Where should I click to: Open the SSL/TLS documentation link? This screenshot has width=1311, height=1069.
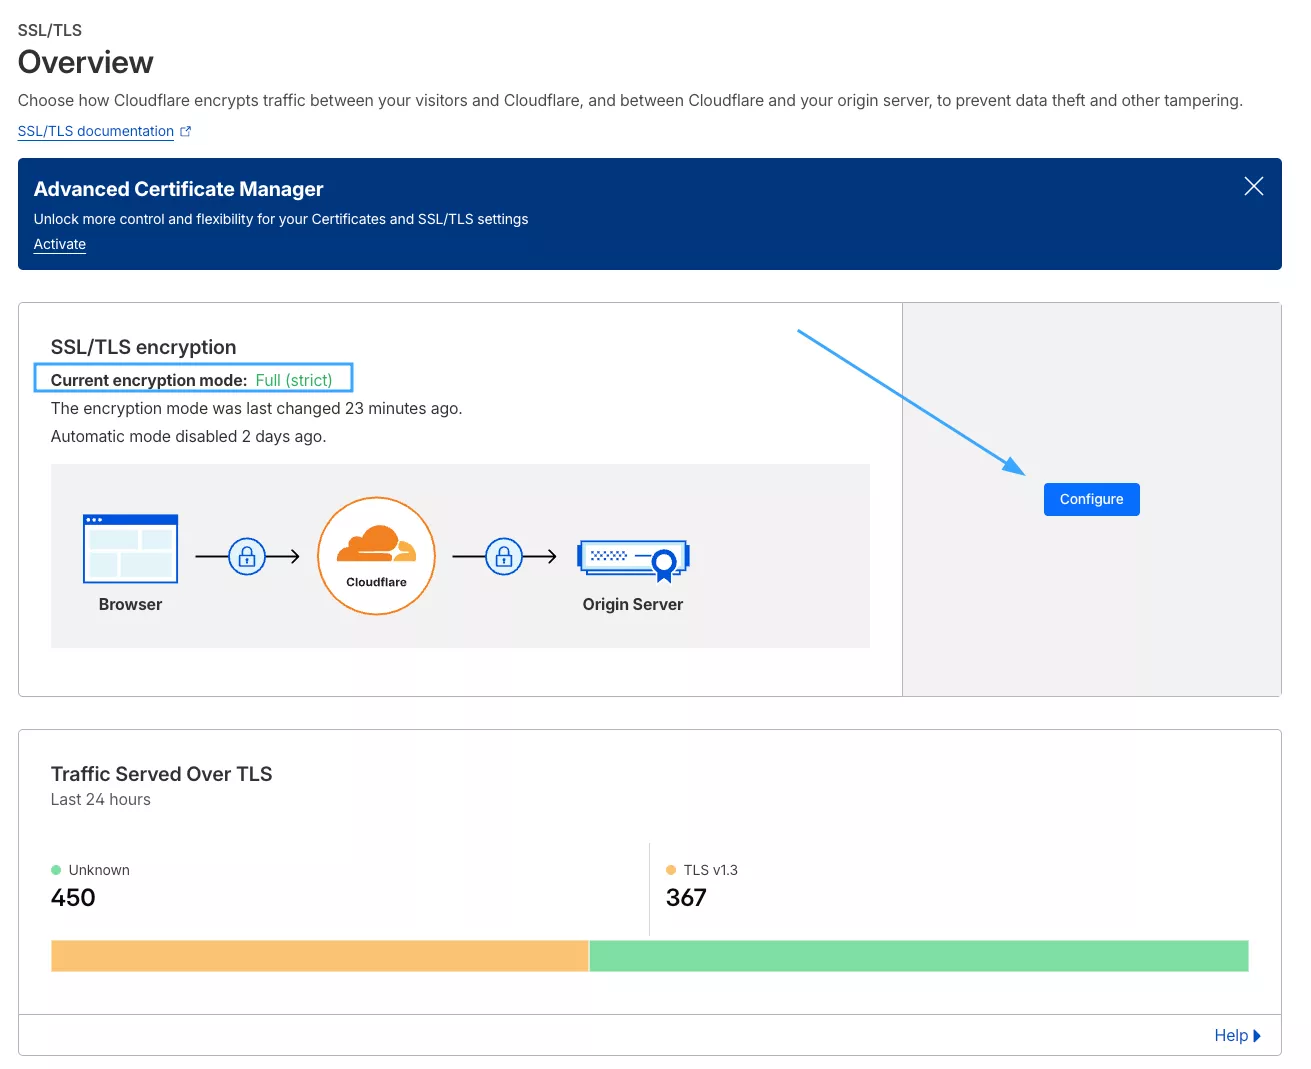[94, 131]
